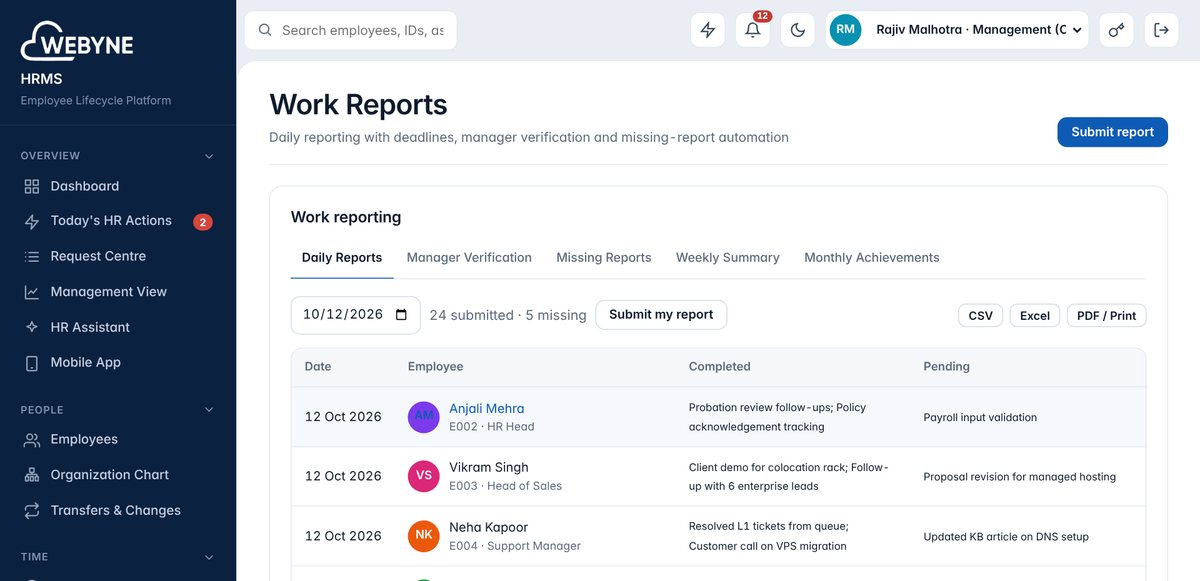The image size is (1200, 581).
Task: Switch to Monthly Achievements tab
Action: click(872, 258)
